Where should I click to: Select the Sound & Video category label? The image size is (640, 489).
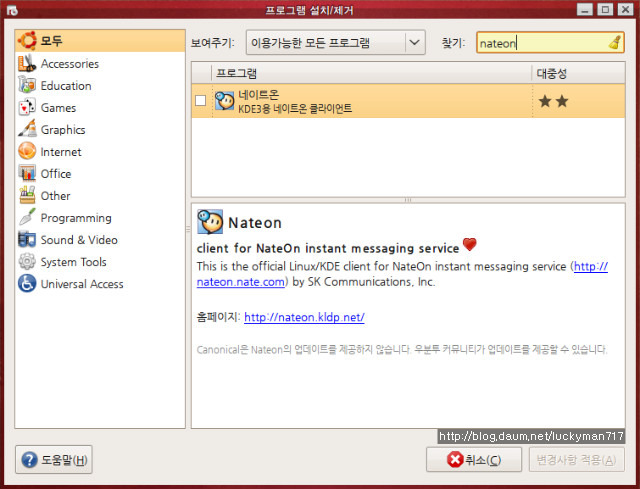click(x=79, y=240)
